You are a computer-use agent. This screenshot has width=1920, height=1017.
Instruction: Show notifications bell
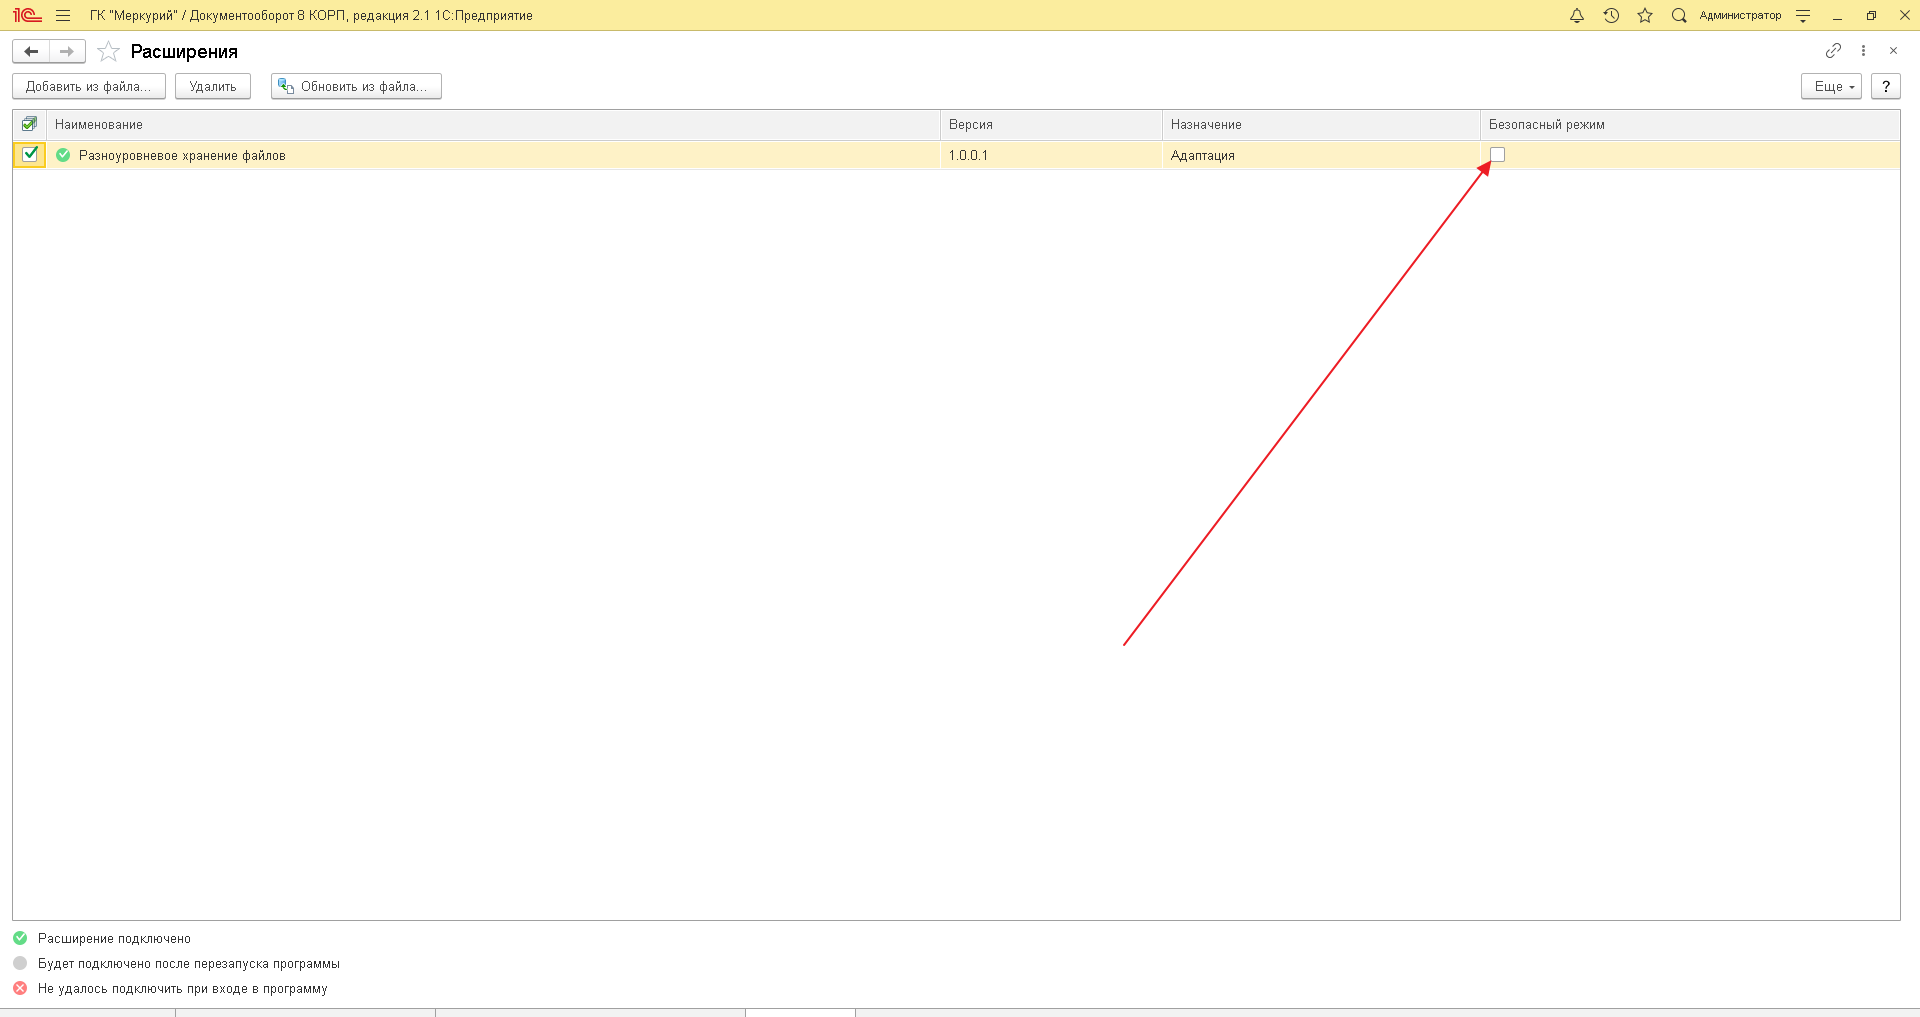(1577, 15)
